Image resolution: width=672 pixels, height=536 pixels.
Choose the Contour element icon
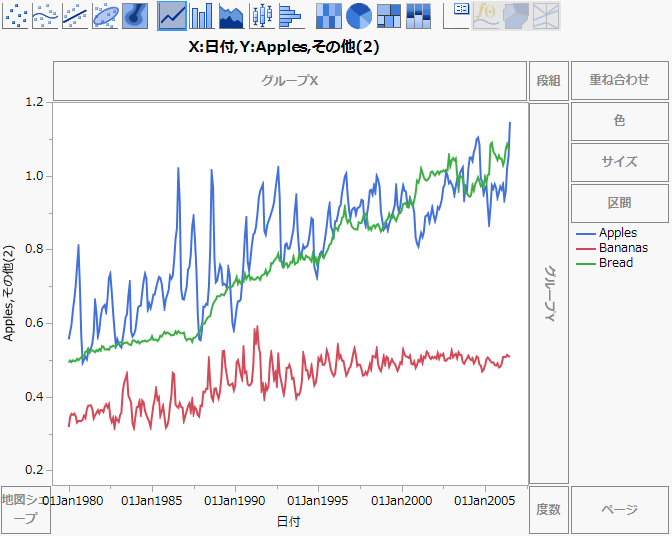(x=135, y=15)
